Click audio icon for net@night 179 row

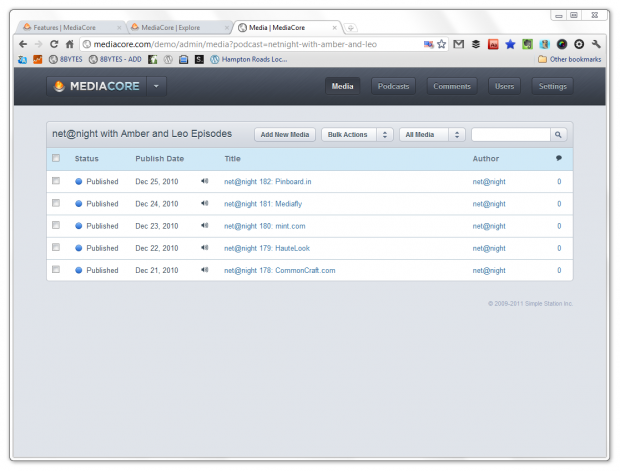[204, 248]
